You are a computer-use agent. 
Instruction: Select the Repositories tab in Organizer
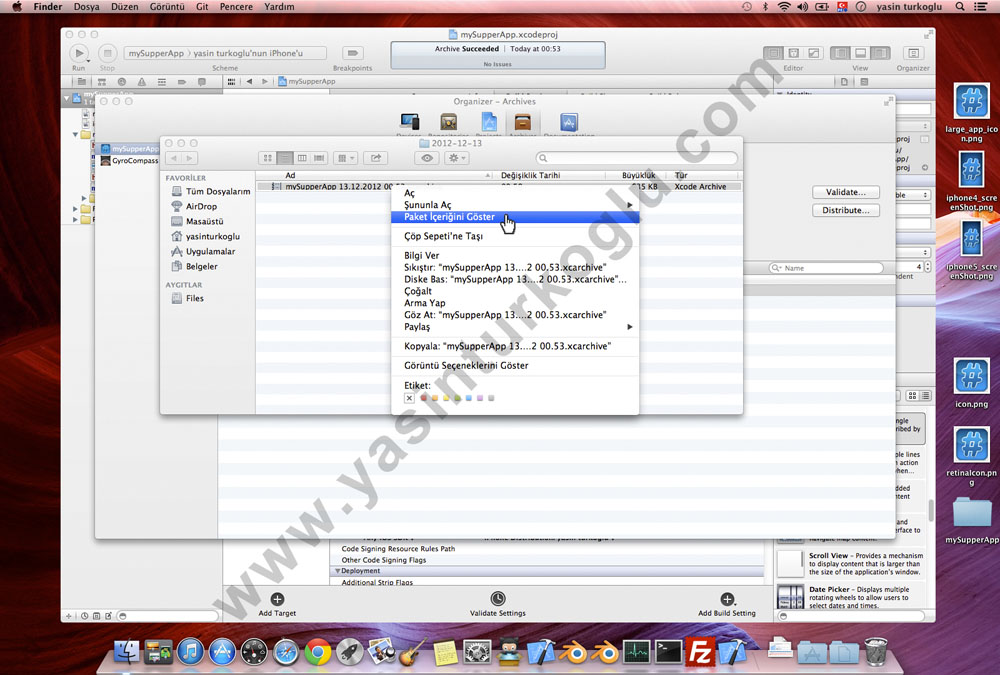448,123
